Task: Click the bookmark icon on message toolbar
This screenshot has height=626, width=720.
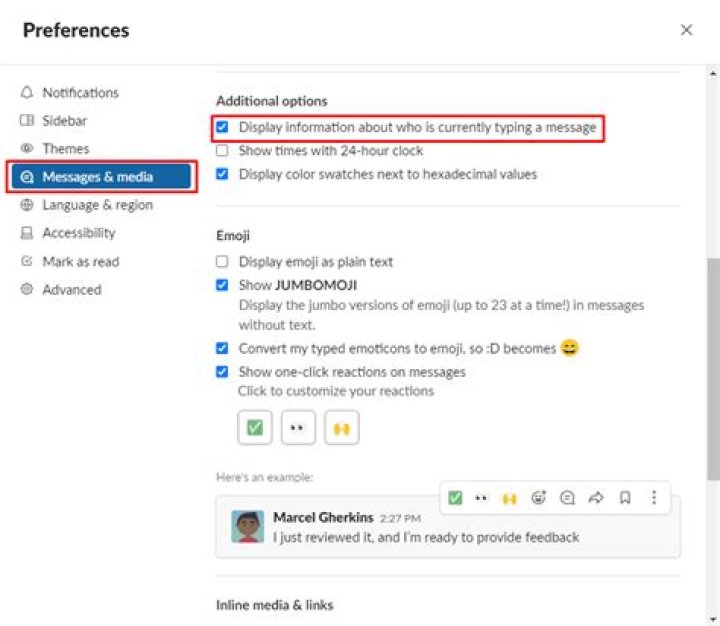Action: click(x=625, y=497)
